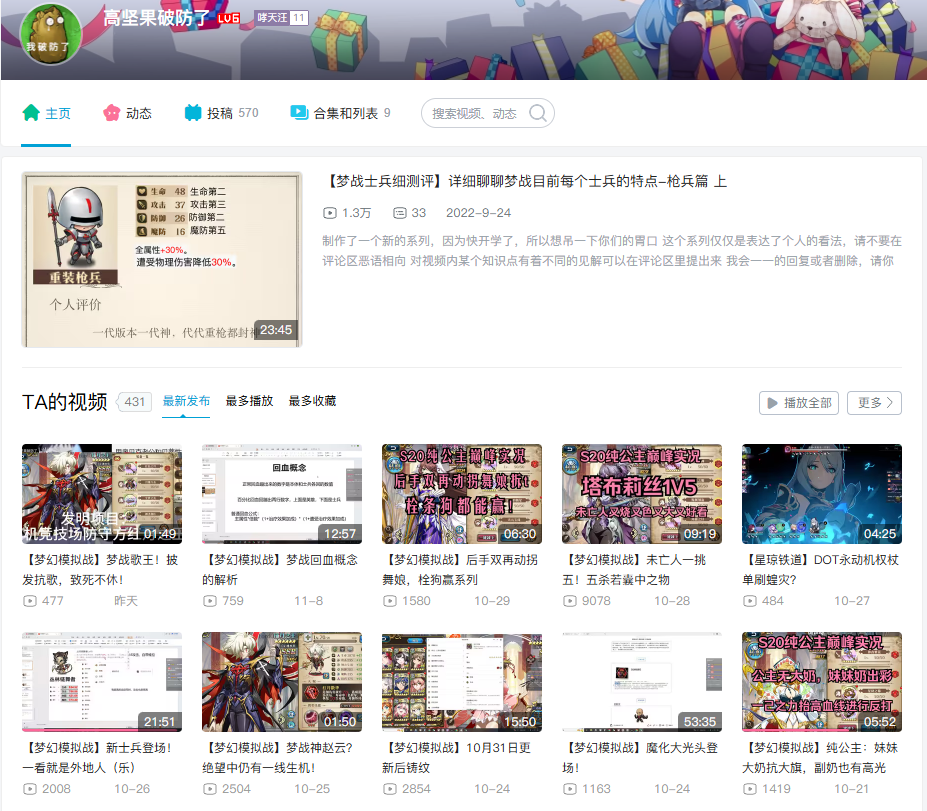Sort videos by 最新发布
This screenshot has width=927, height=811.
pos(186,401)
